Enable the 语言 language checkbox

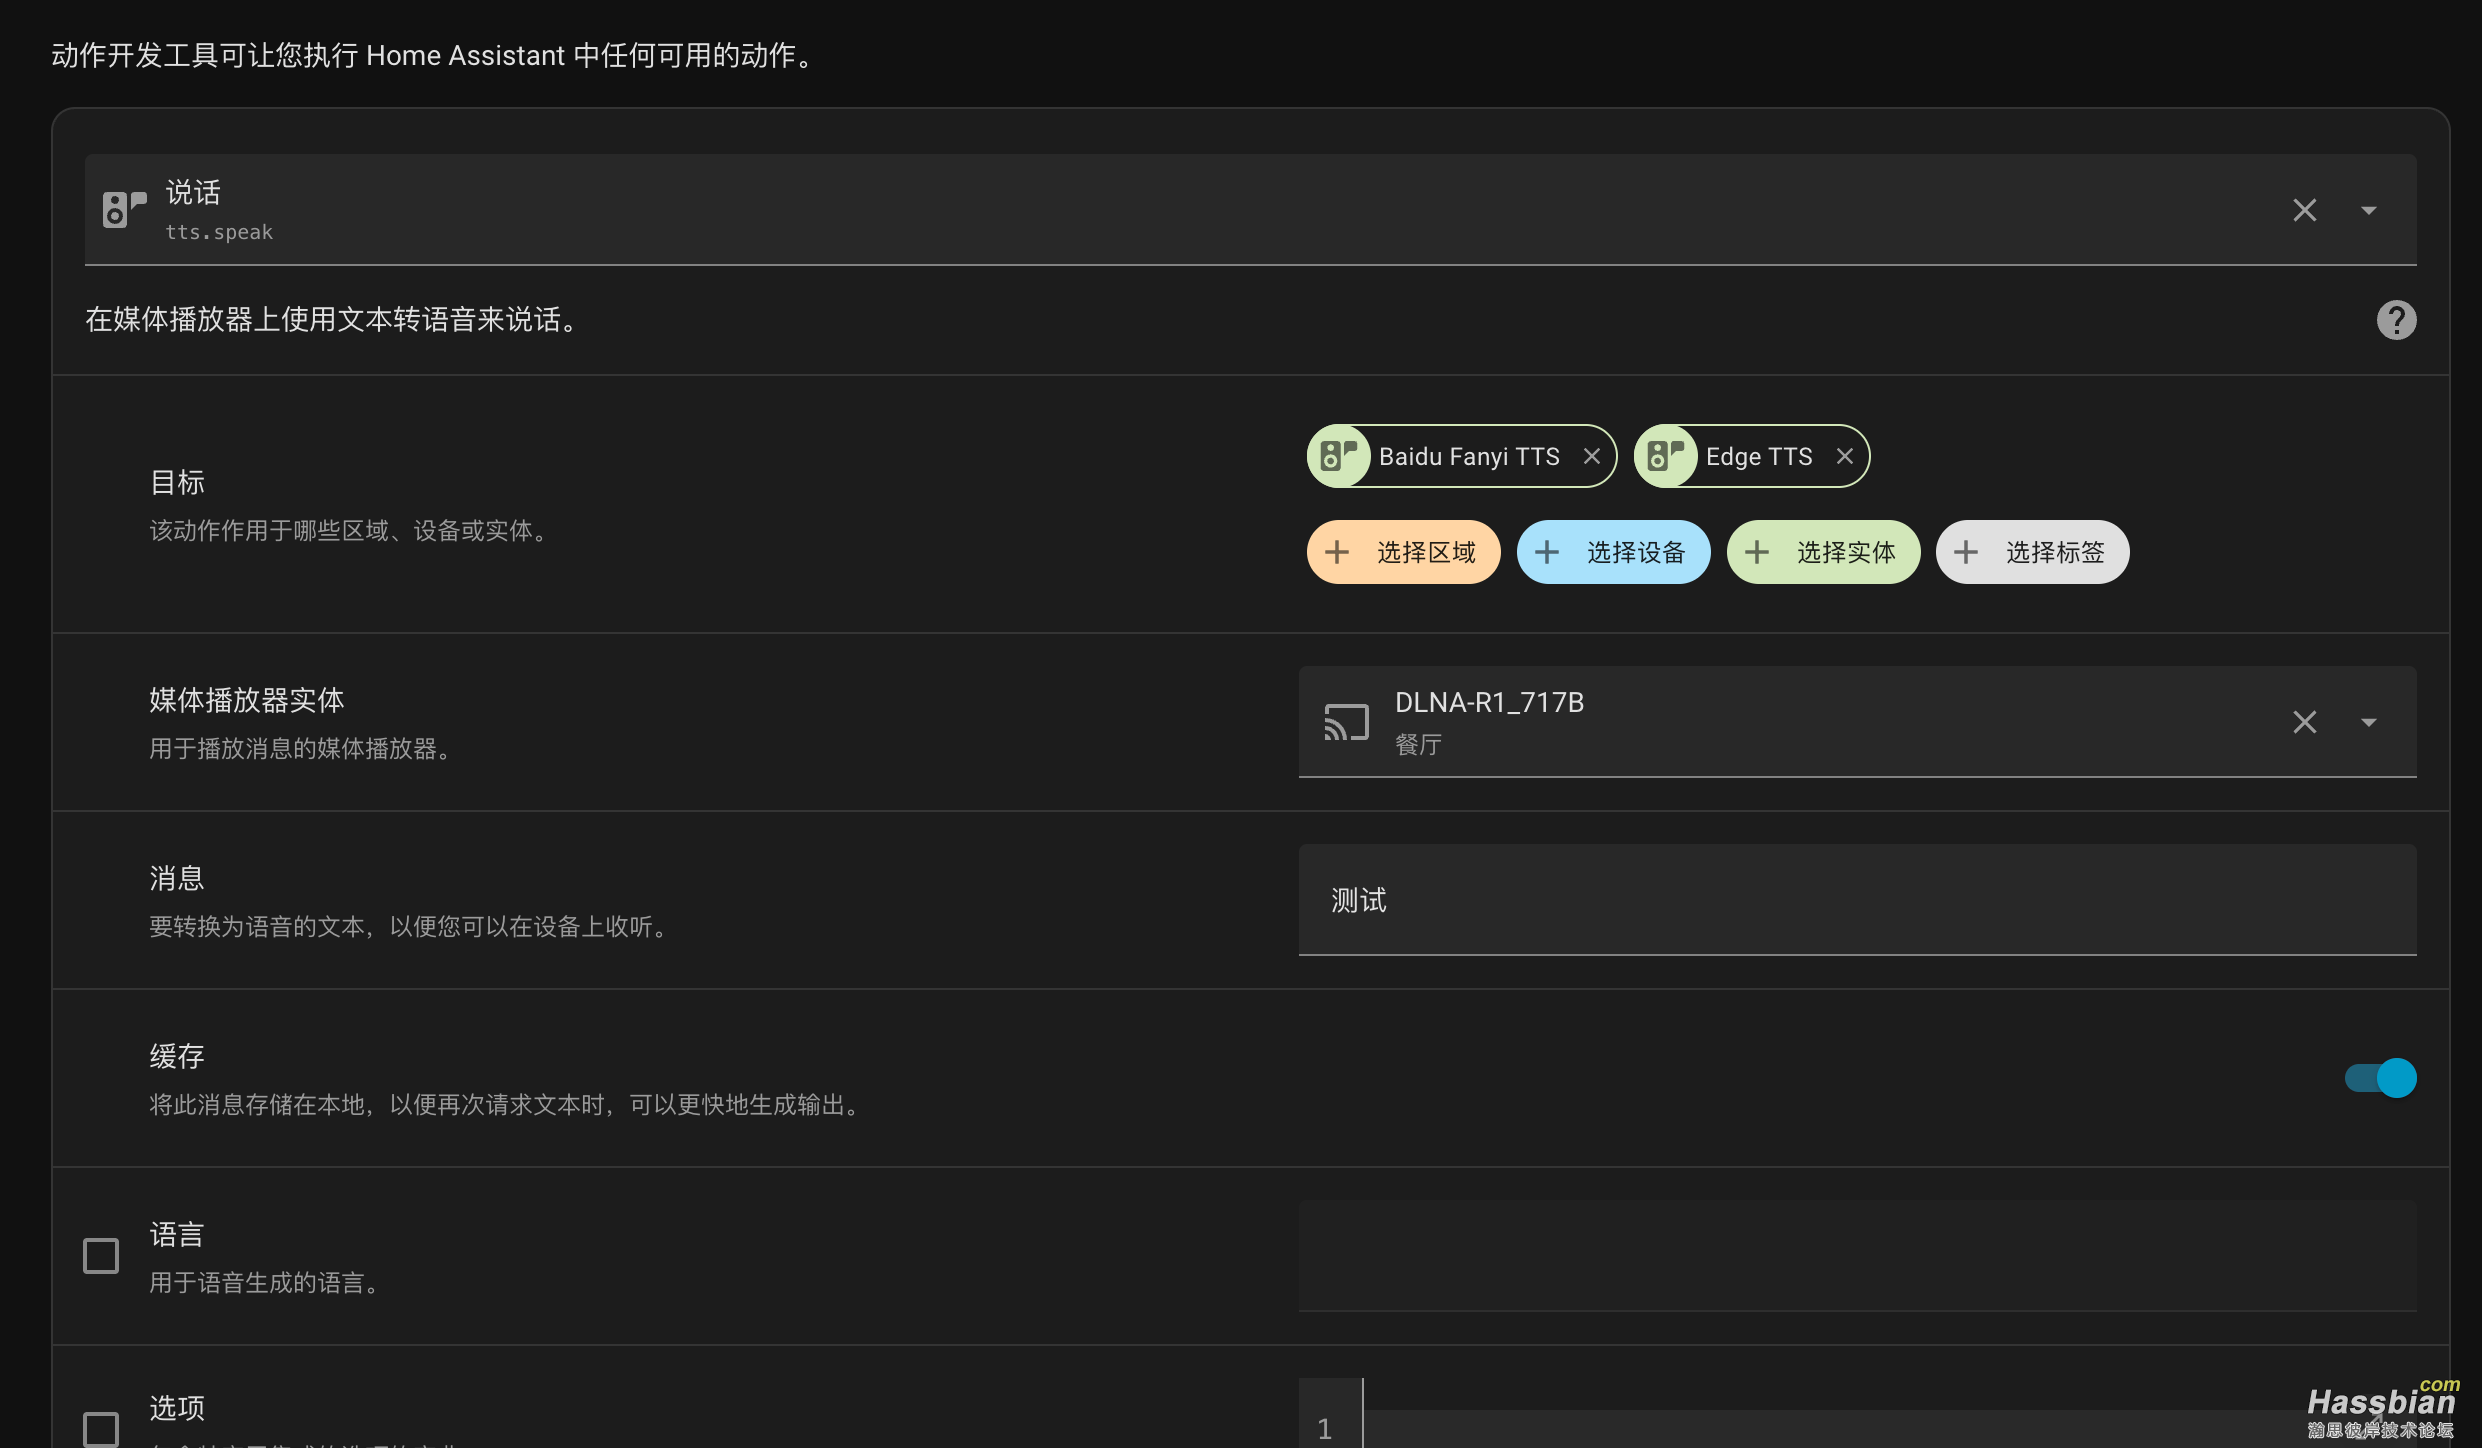pyautogui.click(x=101, y=1256)
